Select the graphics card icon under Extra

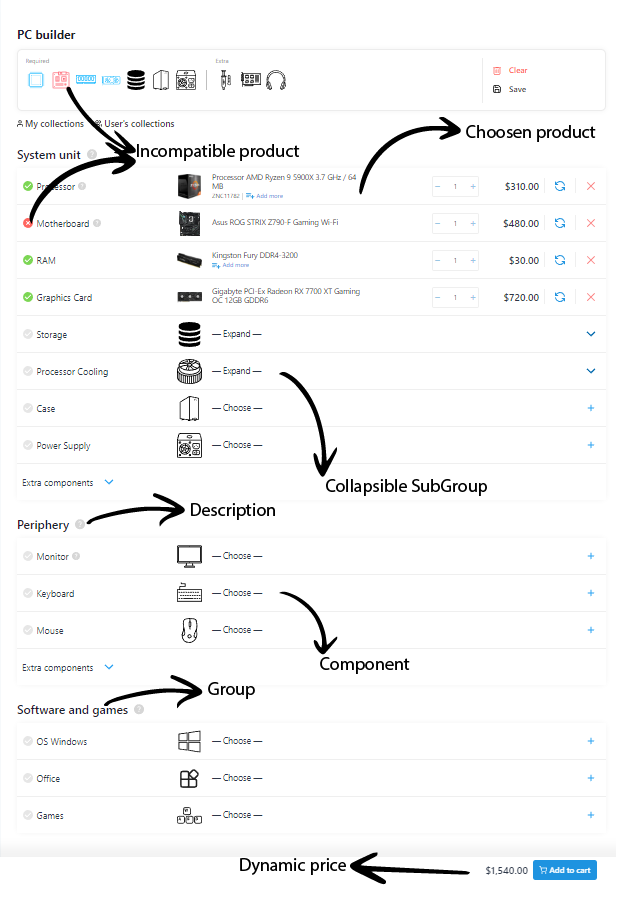[x=250, y=78]
